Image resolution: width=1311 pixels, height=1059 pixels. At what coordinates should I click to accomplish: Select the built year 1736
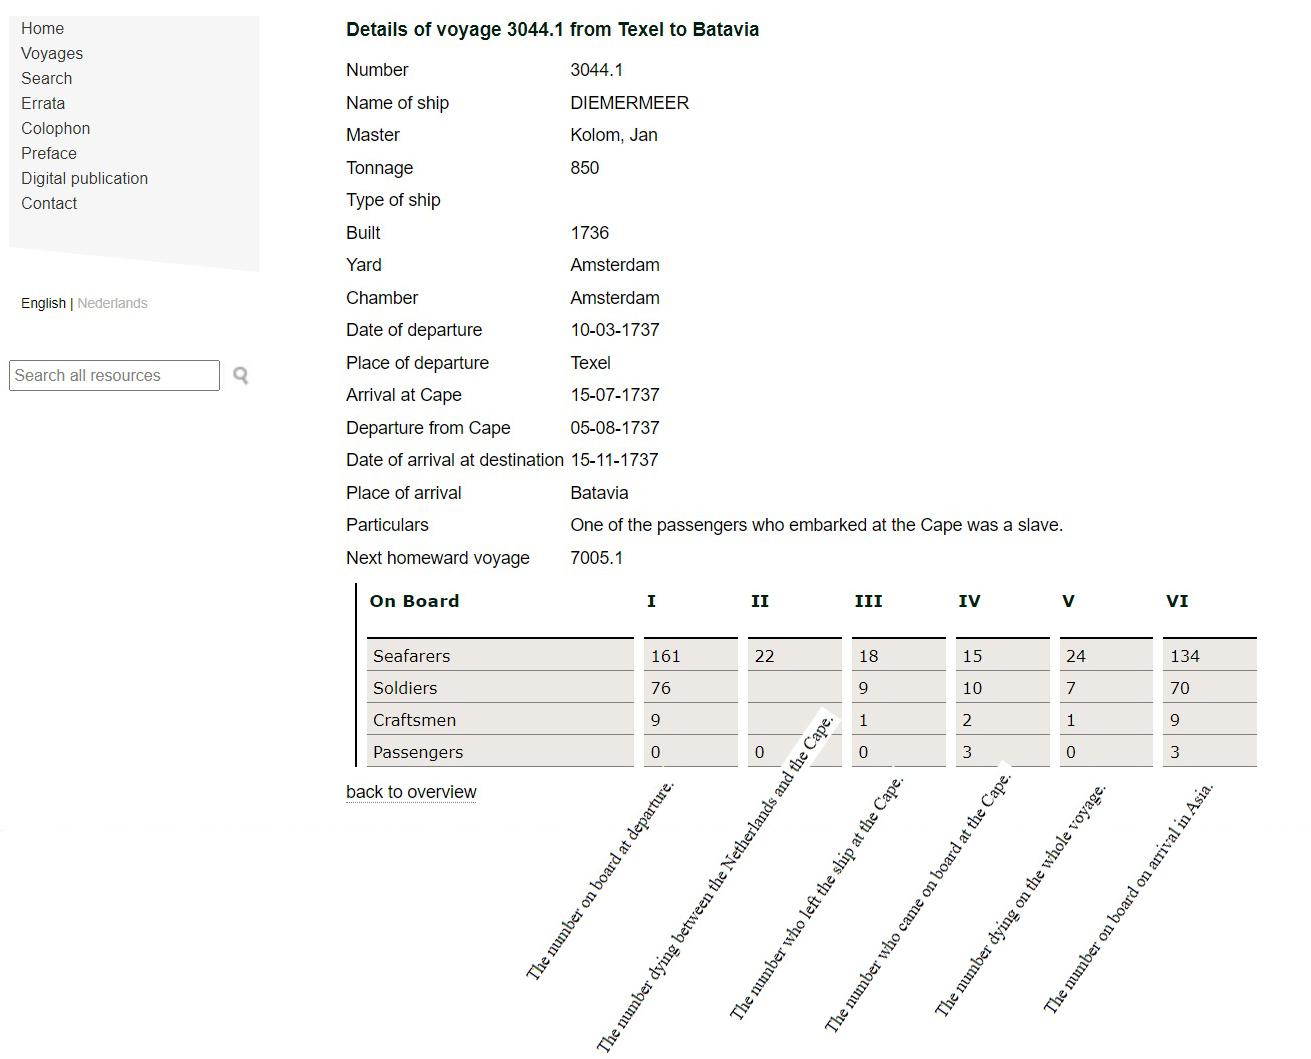tap(590, 233)
